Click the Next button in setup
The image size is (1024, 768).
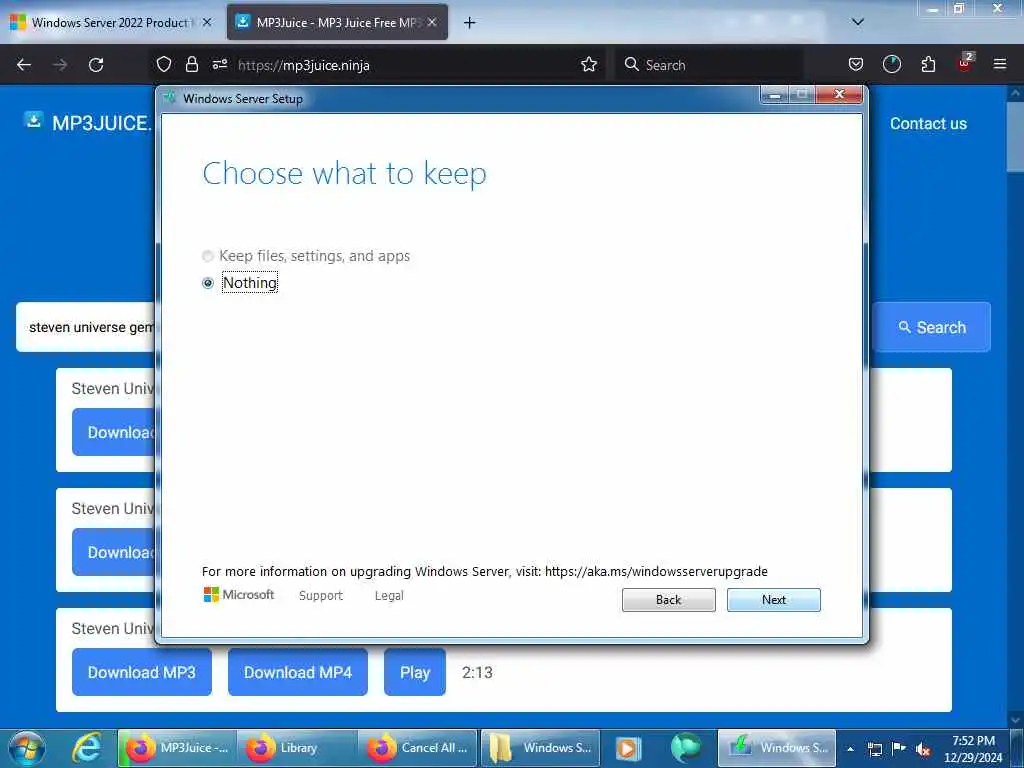click(773, 600)
